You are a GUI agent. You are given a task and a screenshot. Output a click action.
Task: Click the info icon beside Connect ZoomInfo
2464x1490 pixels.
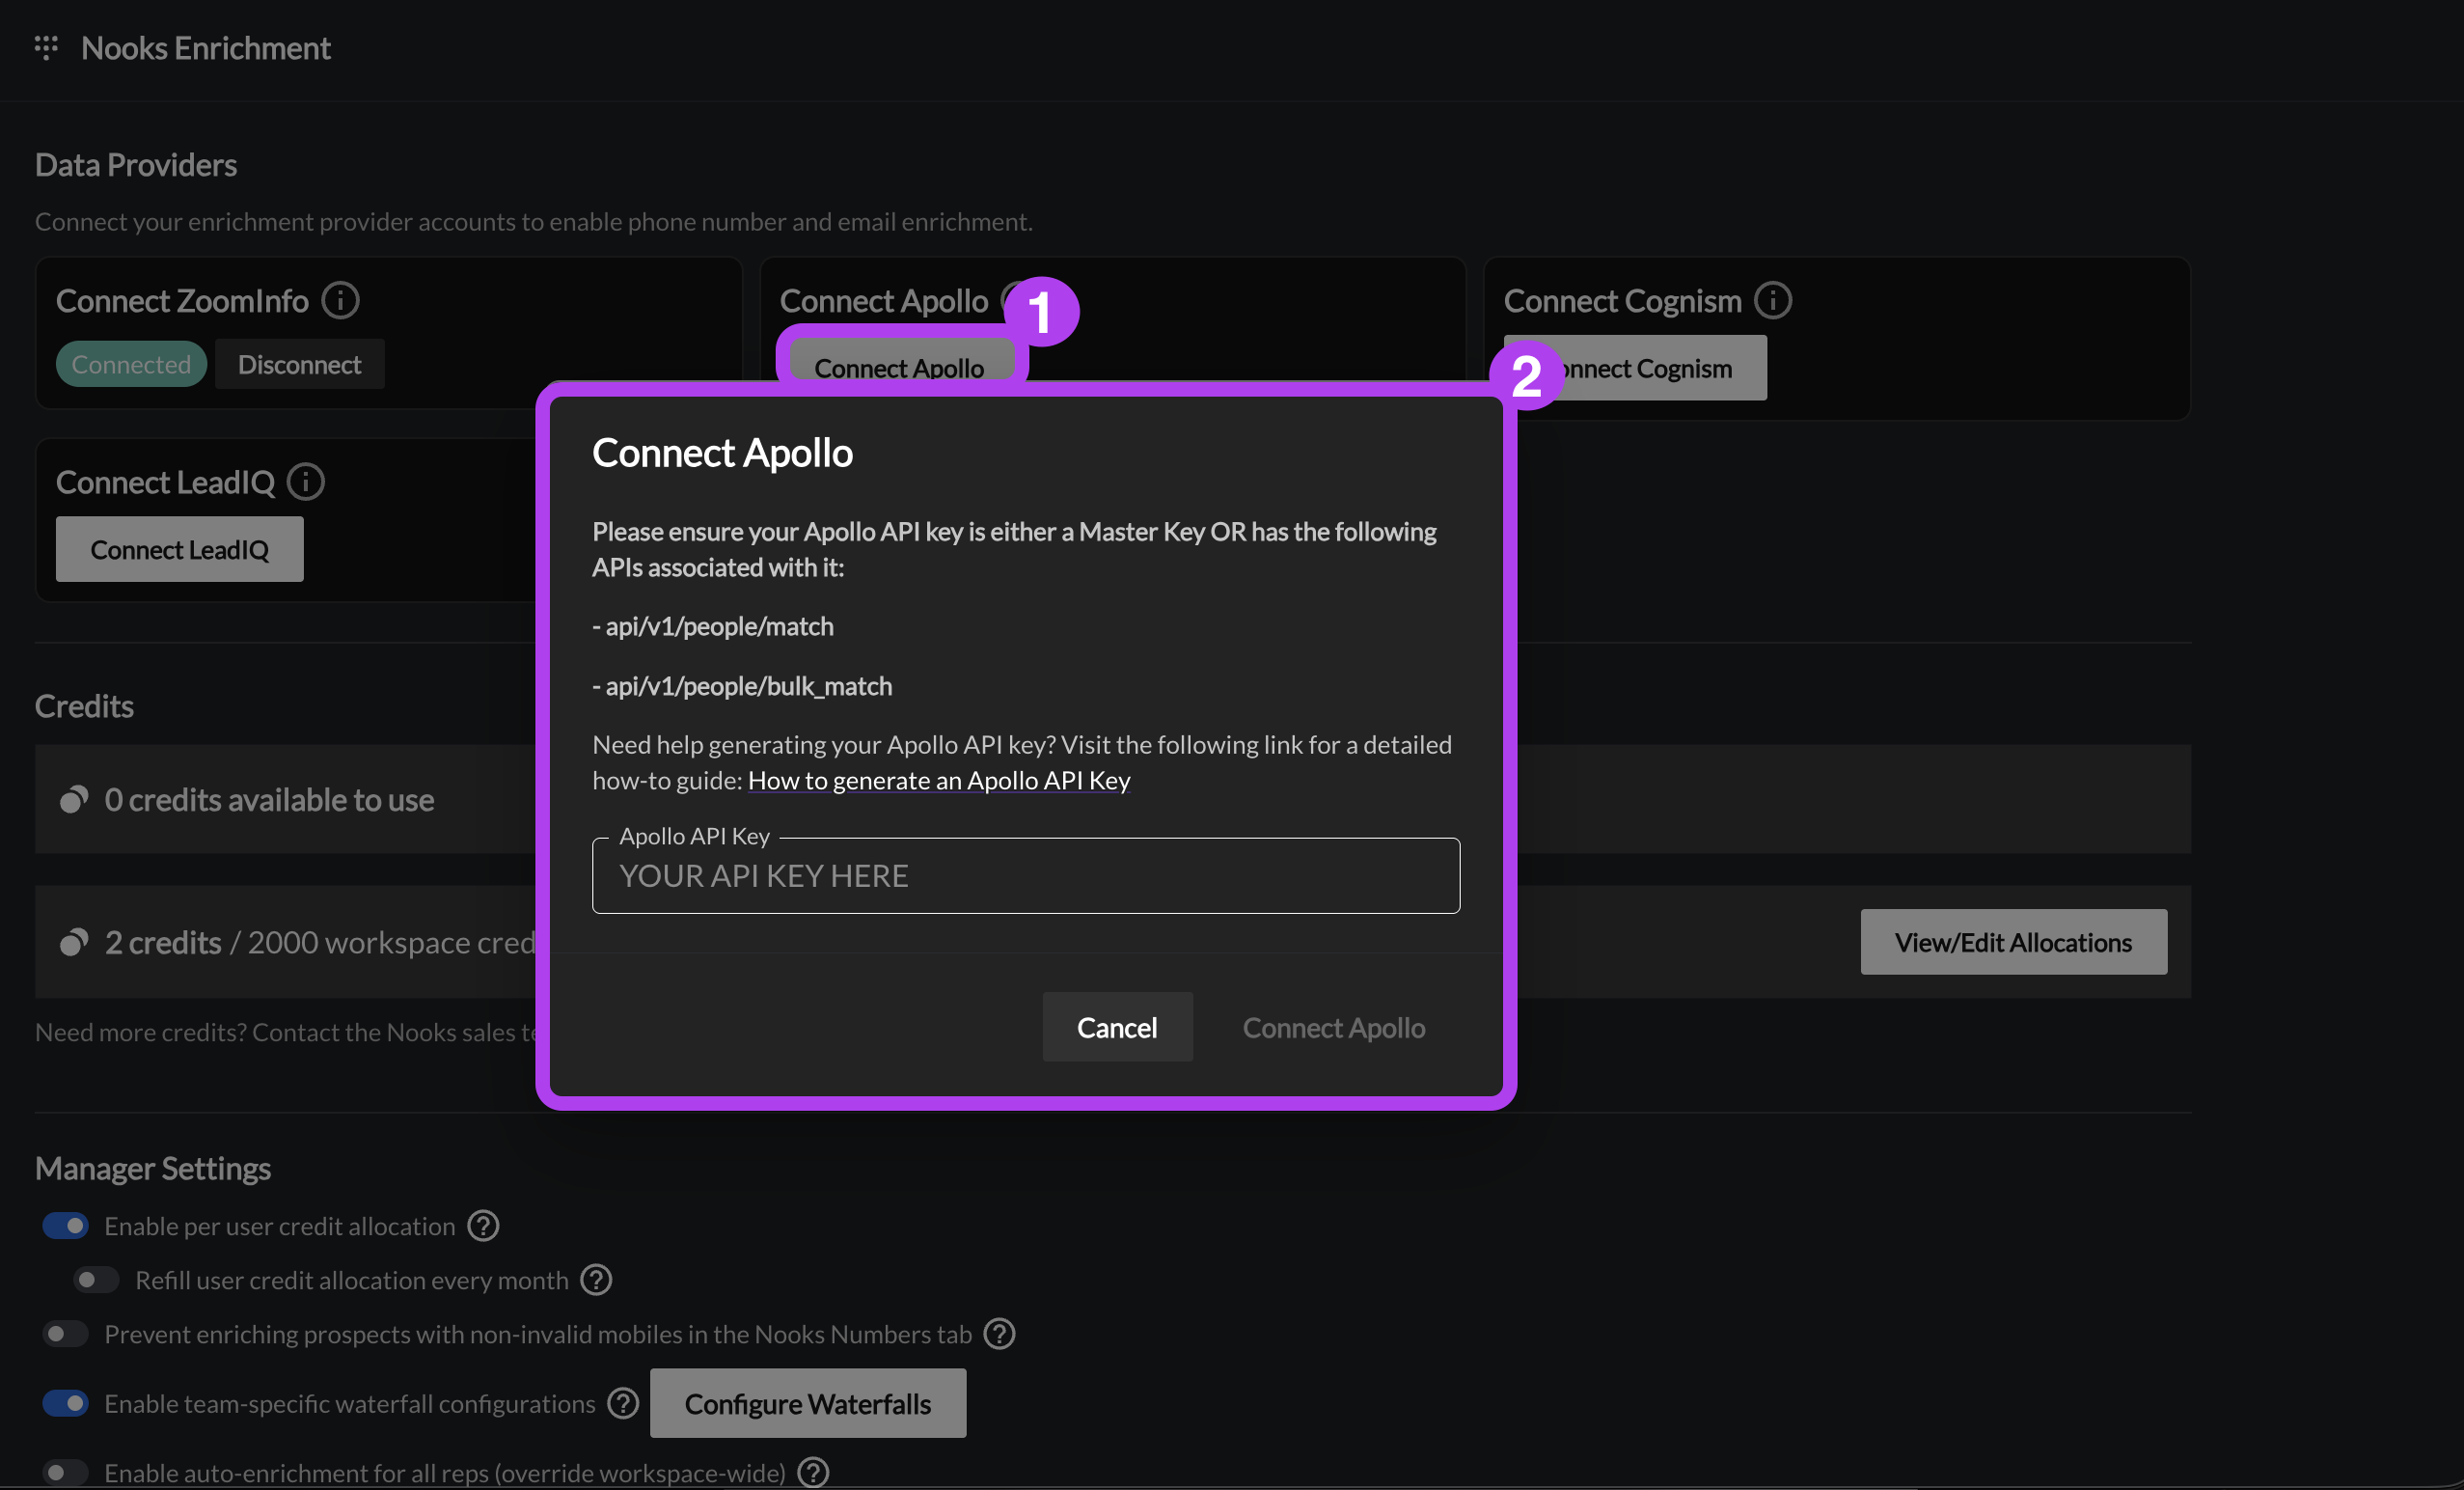pos(340,300)
